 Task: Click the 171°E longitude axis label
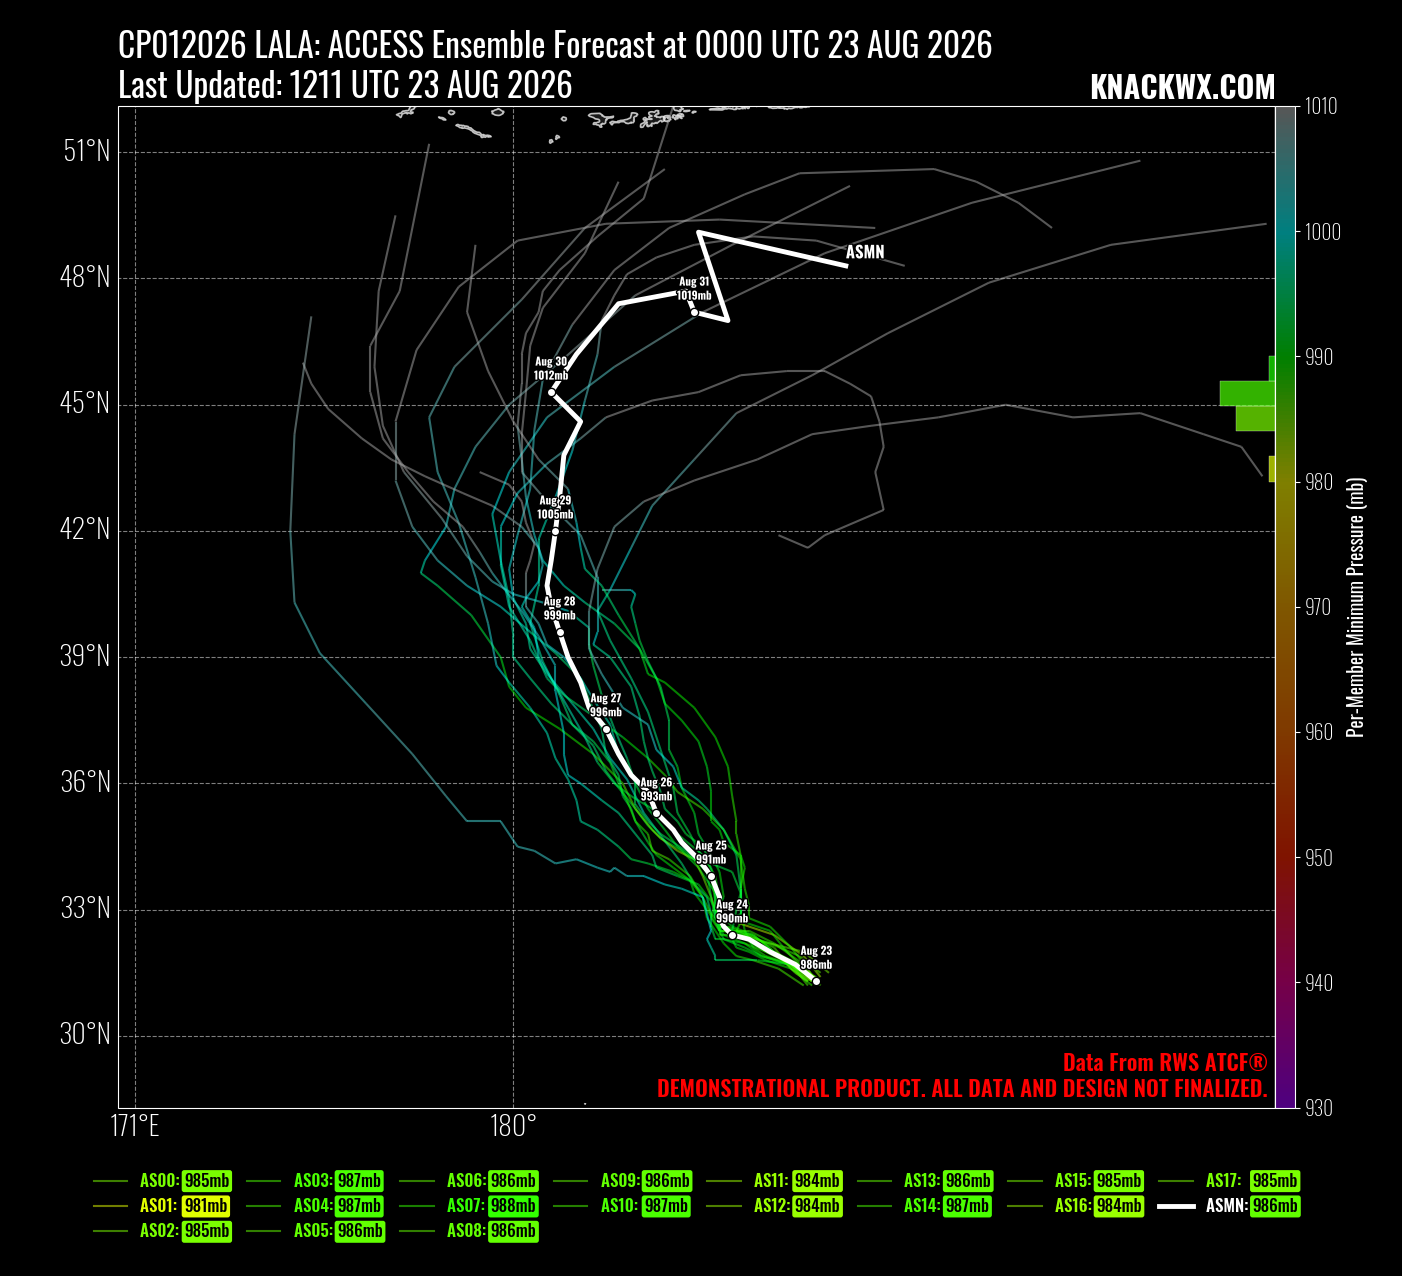(x=135, y=1127)
